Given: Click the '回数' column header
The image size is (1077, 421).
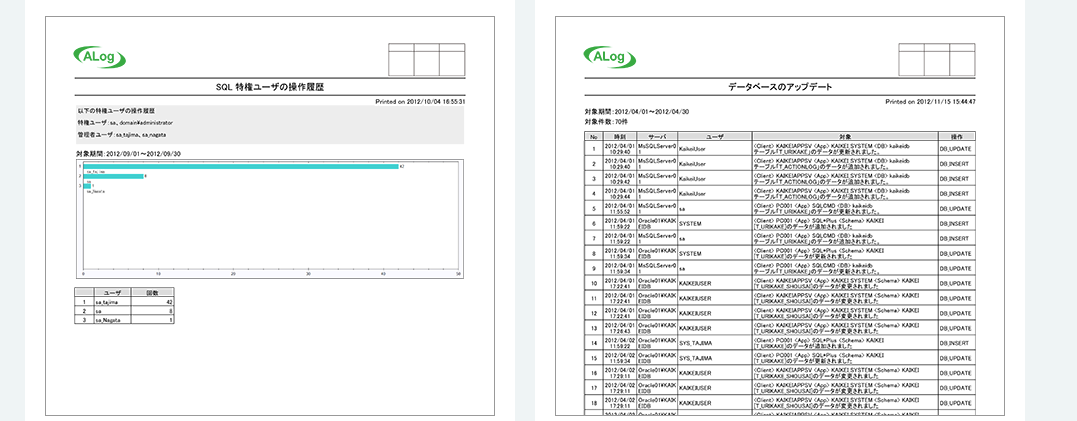Looking at the screenshot, I should pyautogui.click(x=152, y=292).
